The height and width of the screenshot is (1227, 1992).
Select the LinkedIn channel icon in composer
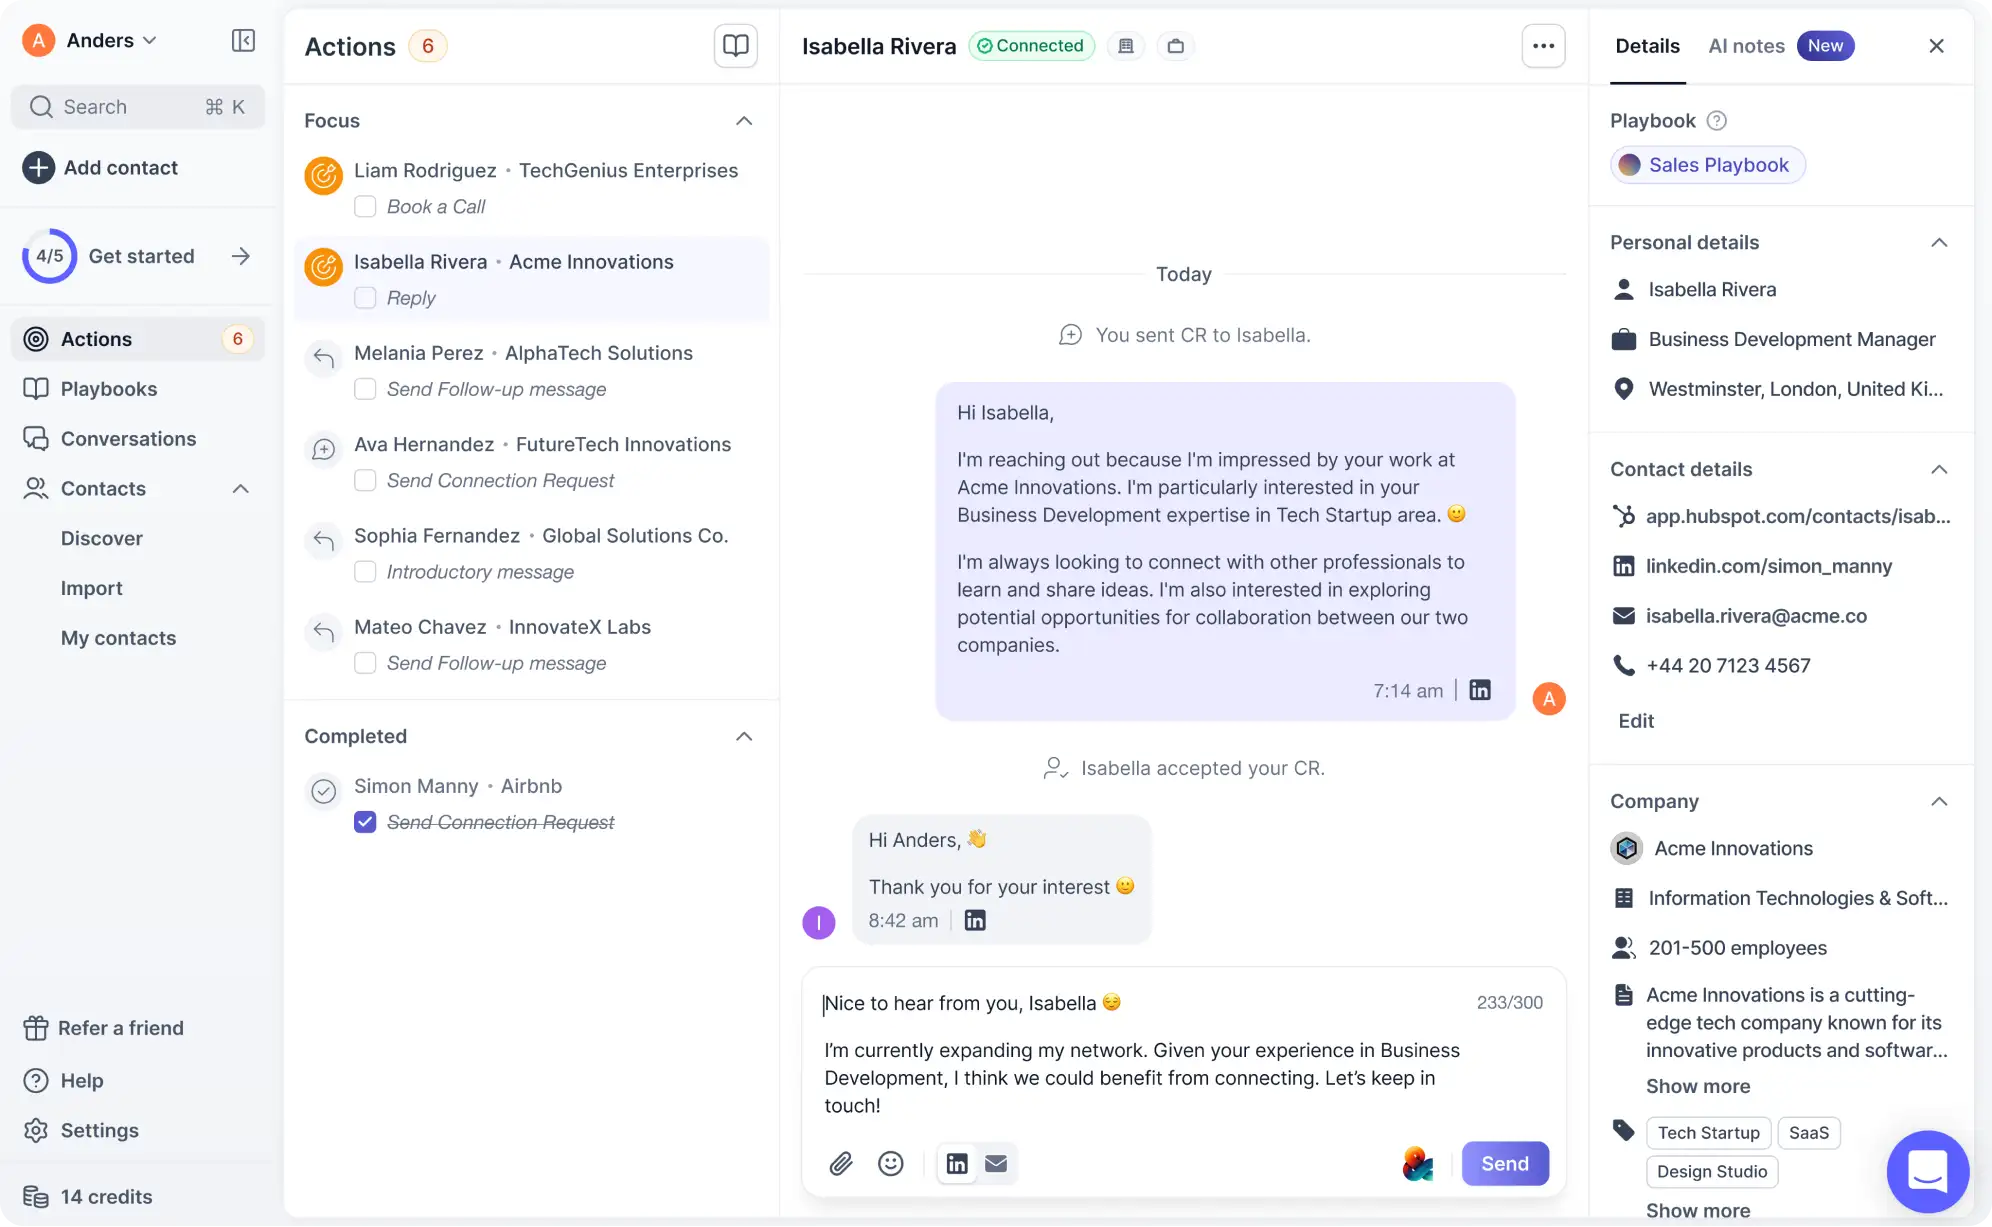[x=956, y=1163]
